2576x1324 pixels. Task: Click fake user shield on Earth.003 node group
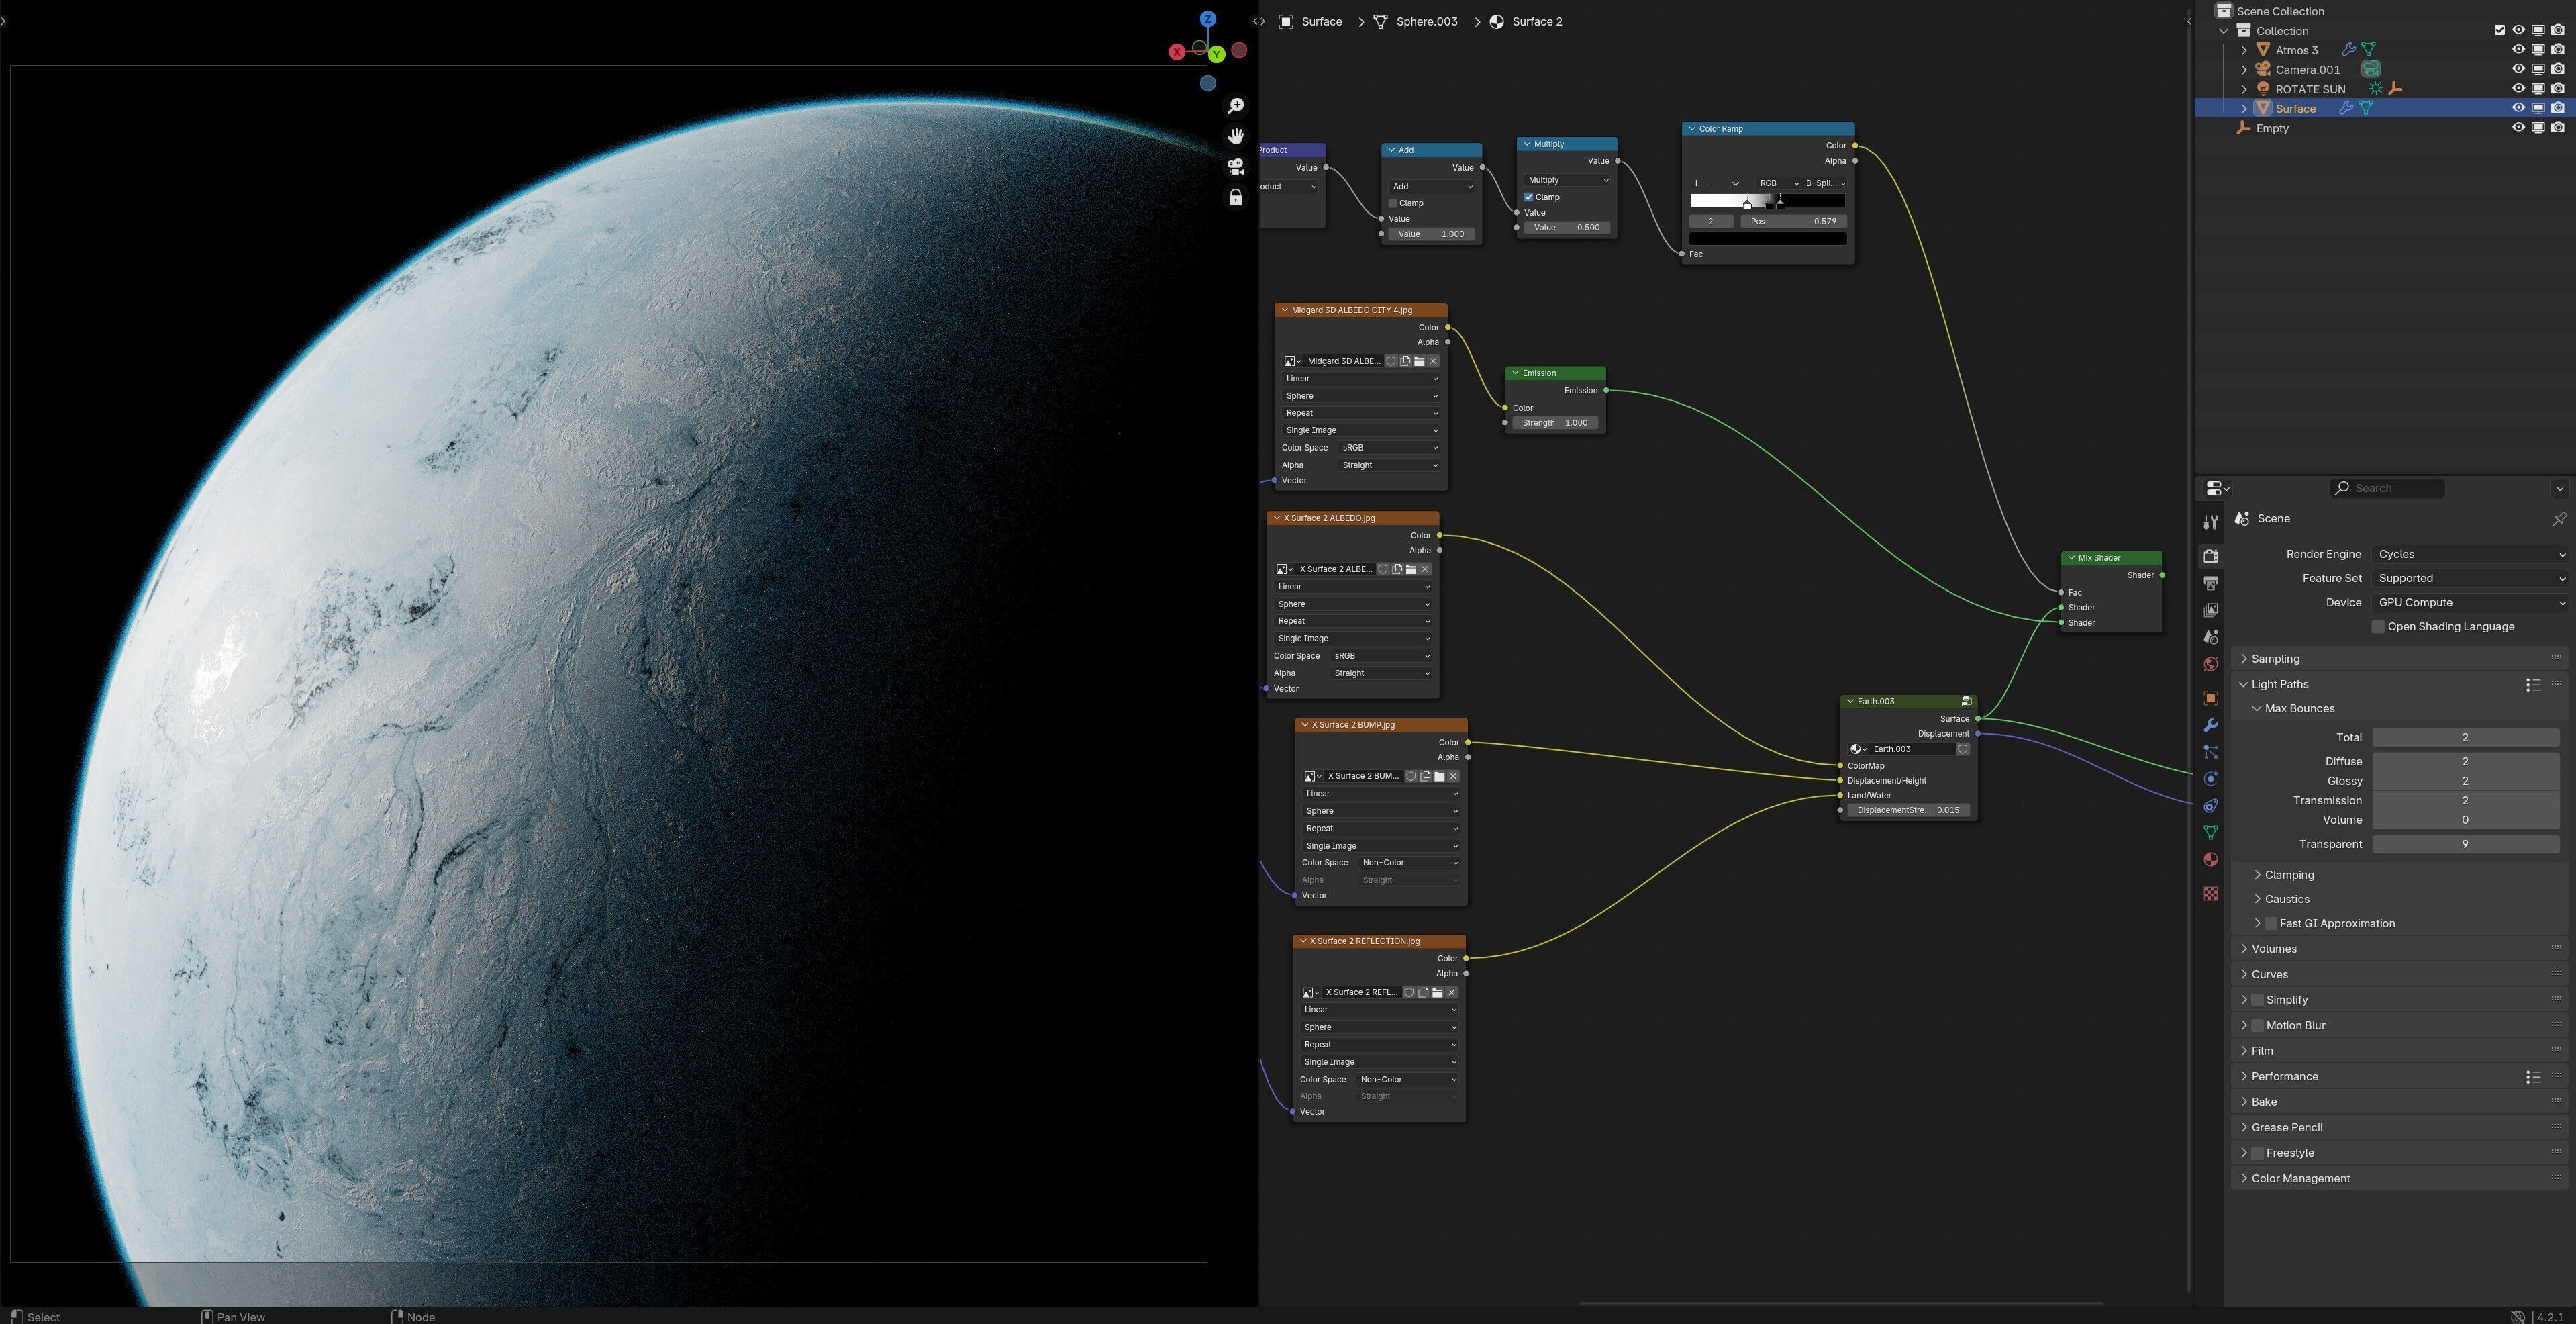pyautogui.click(x=1963, y=749)
